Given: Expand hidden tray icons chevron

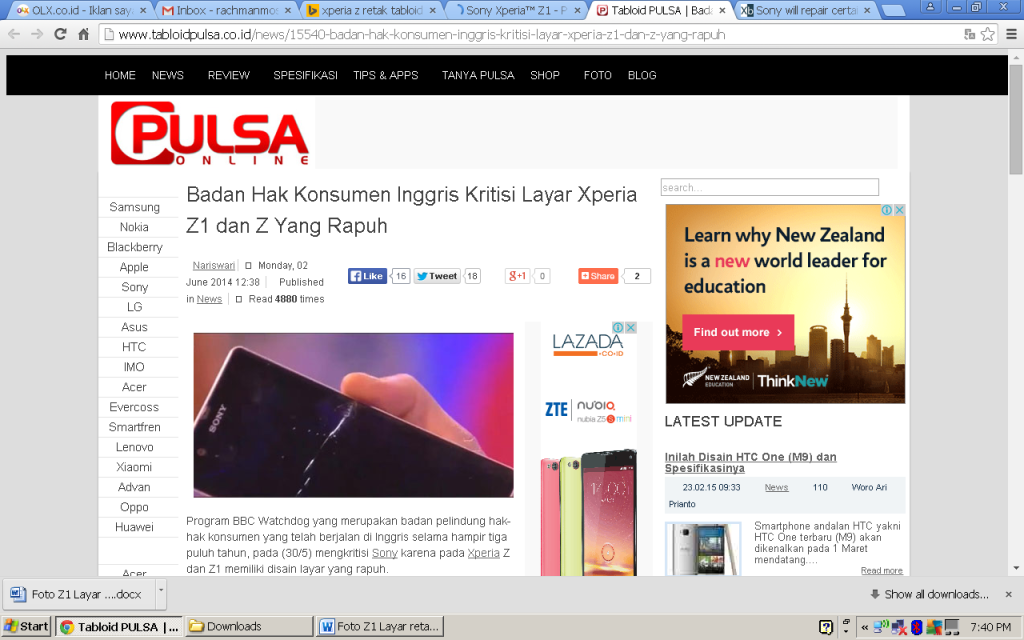Looking at the screenshot, I should point(865,628).
